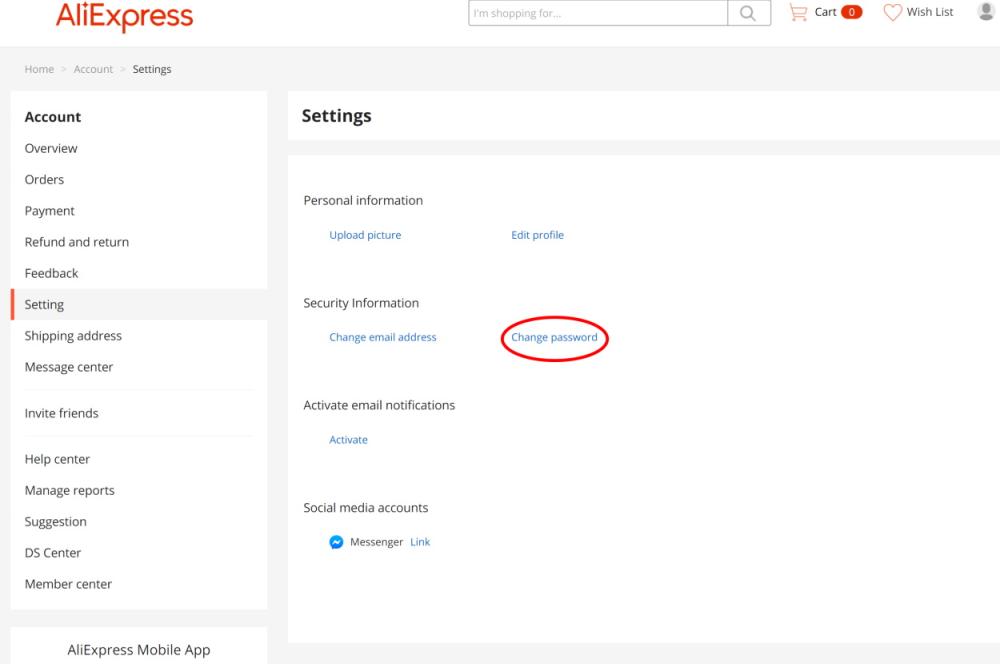Open Help center
The width and height of the screenshot is (1000, 664).
[57, 459]
